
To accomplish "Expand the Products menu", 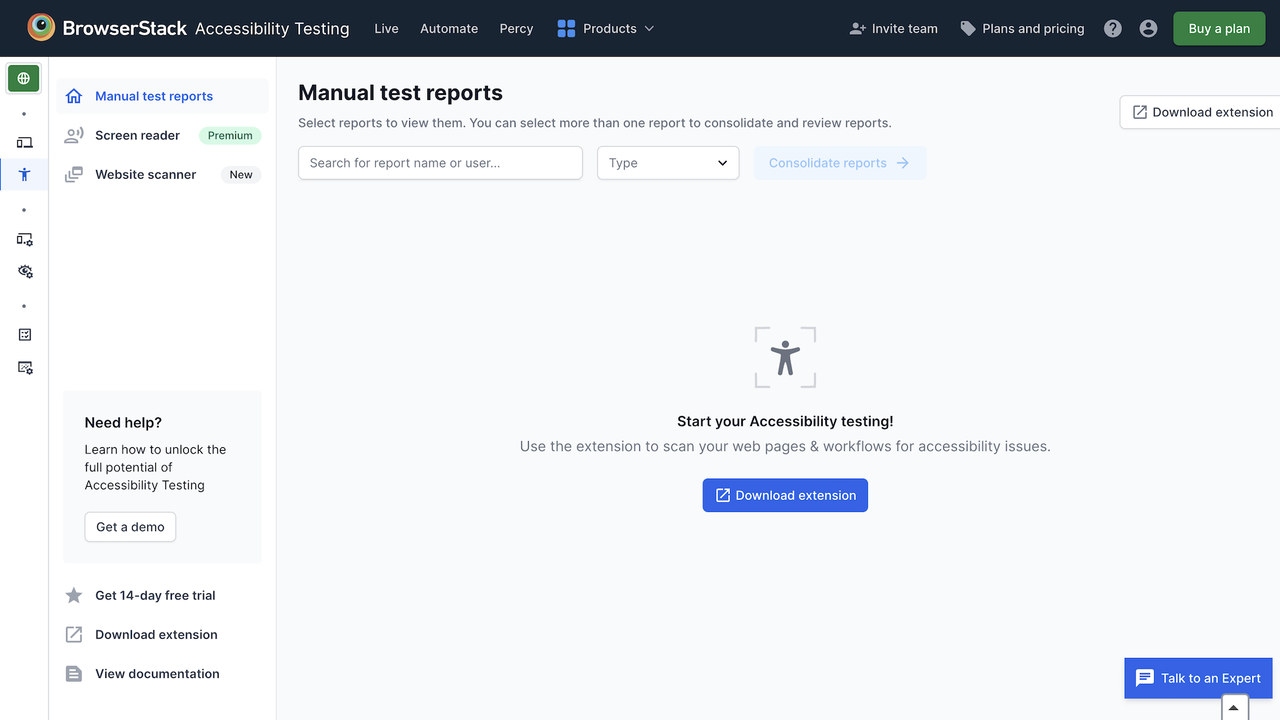I will (605, 29).
